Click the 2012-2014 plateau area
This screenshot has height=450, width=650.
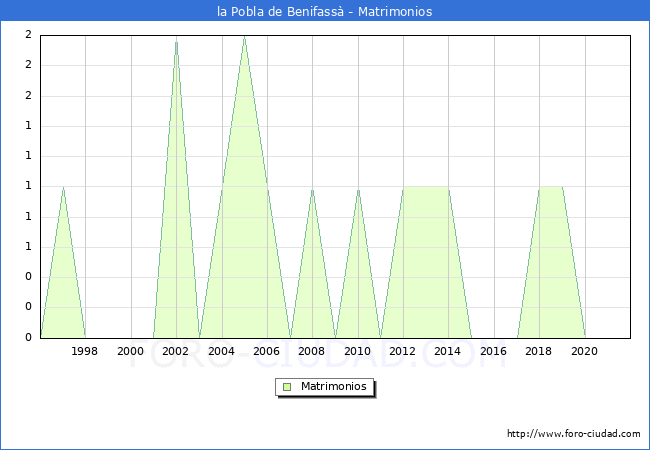coord(426,262)
